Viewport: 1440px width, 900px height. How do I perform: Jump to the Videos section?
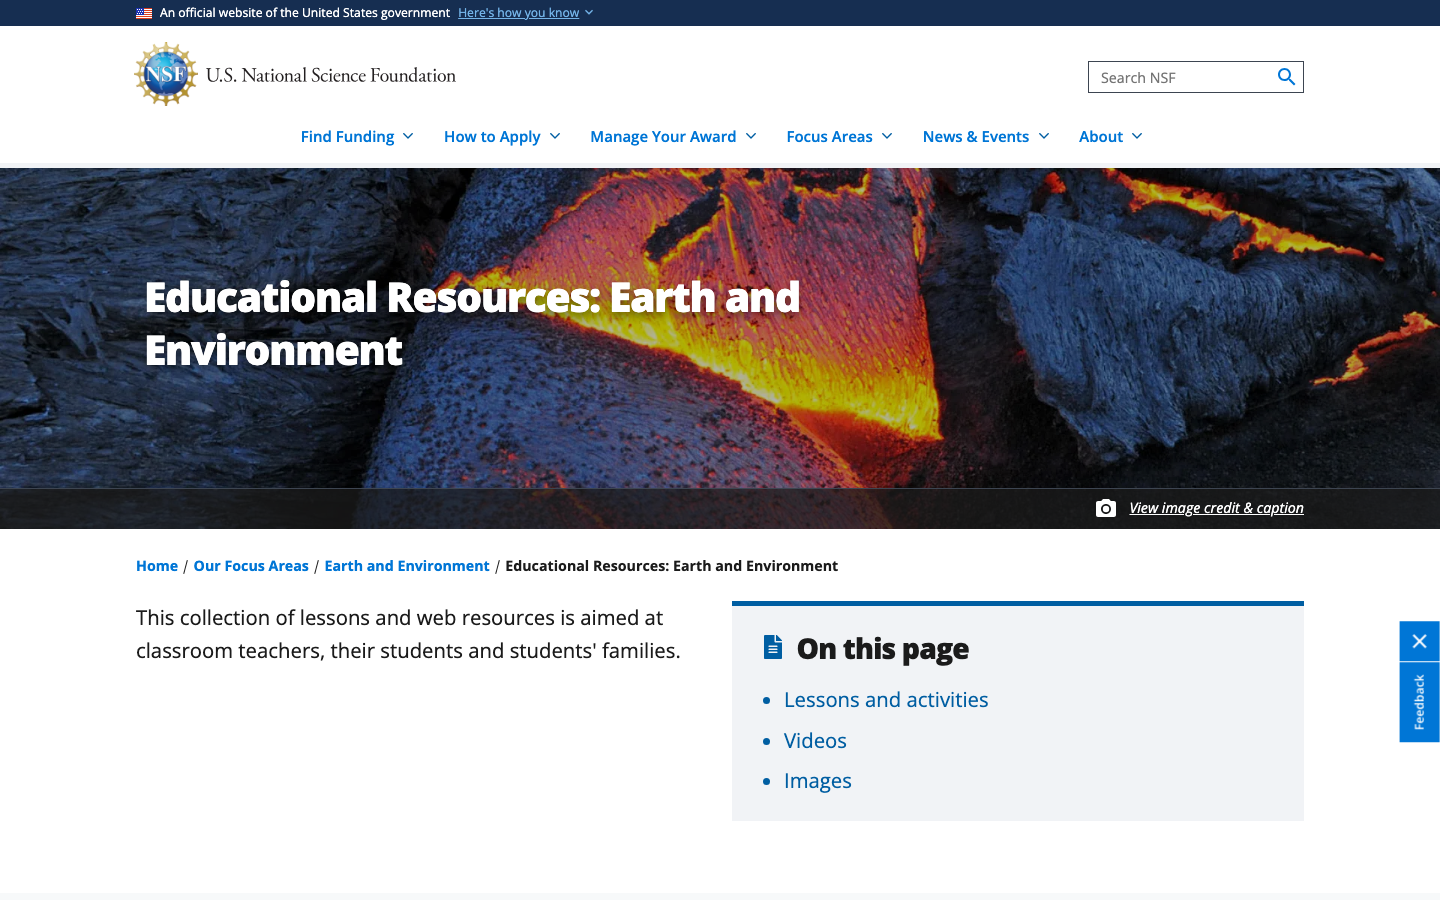815,741
